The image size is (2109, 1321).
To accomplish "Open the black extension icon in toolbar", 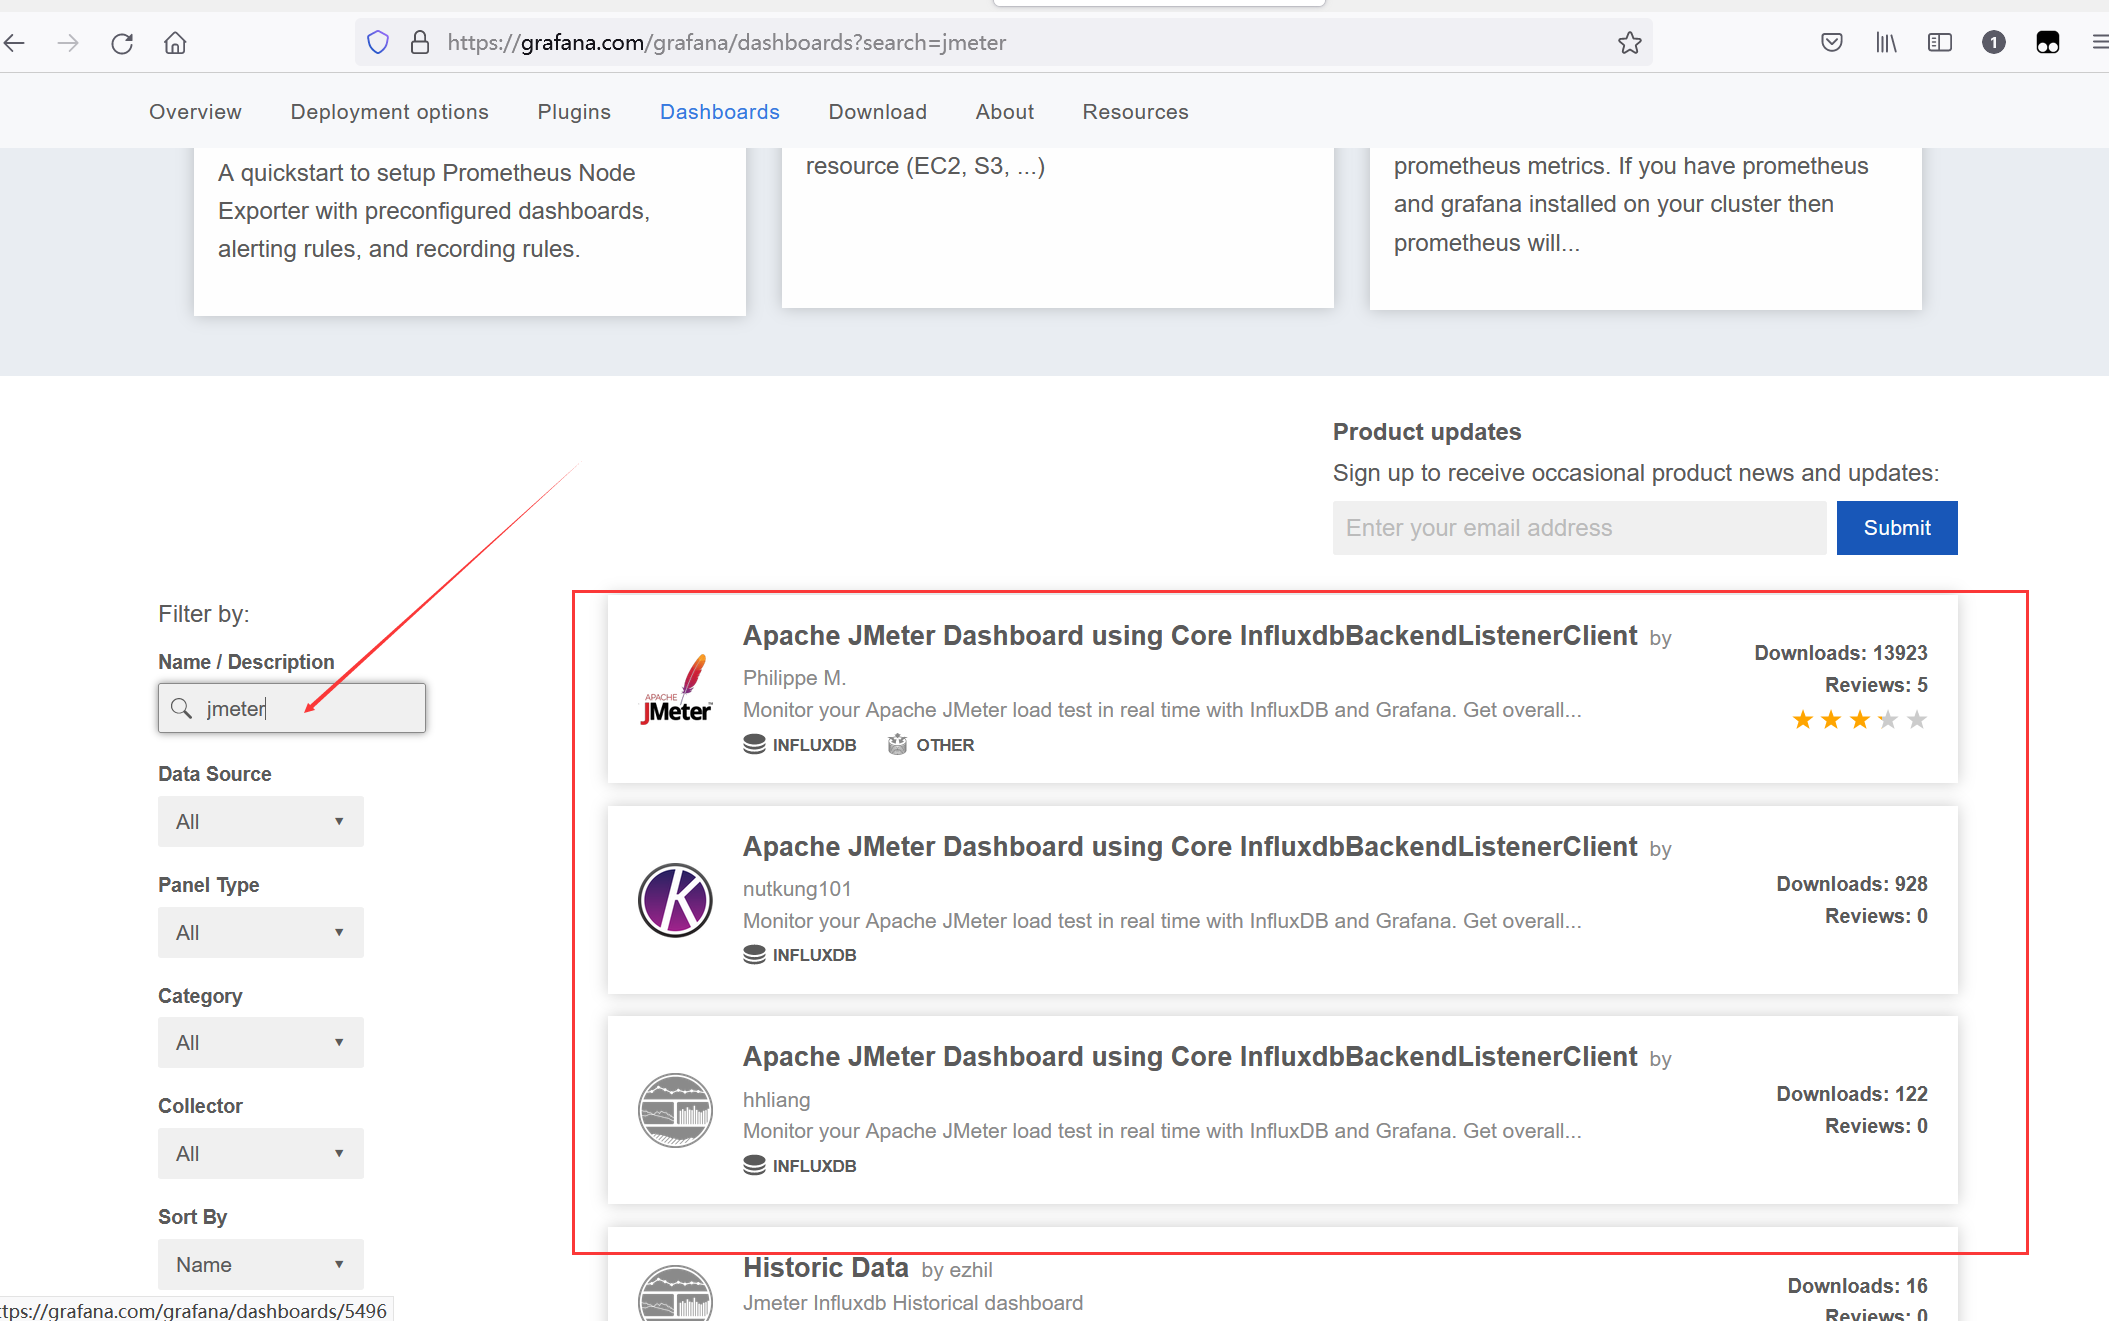I will tap(2048, 42).
